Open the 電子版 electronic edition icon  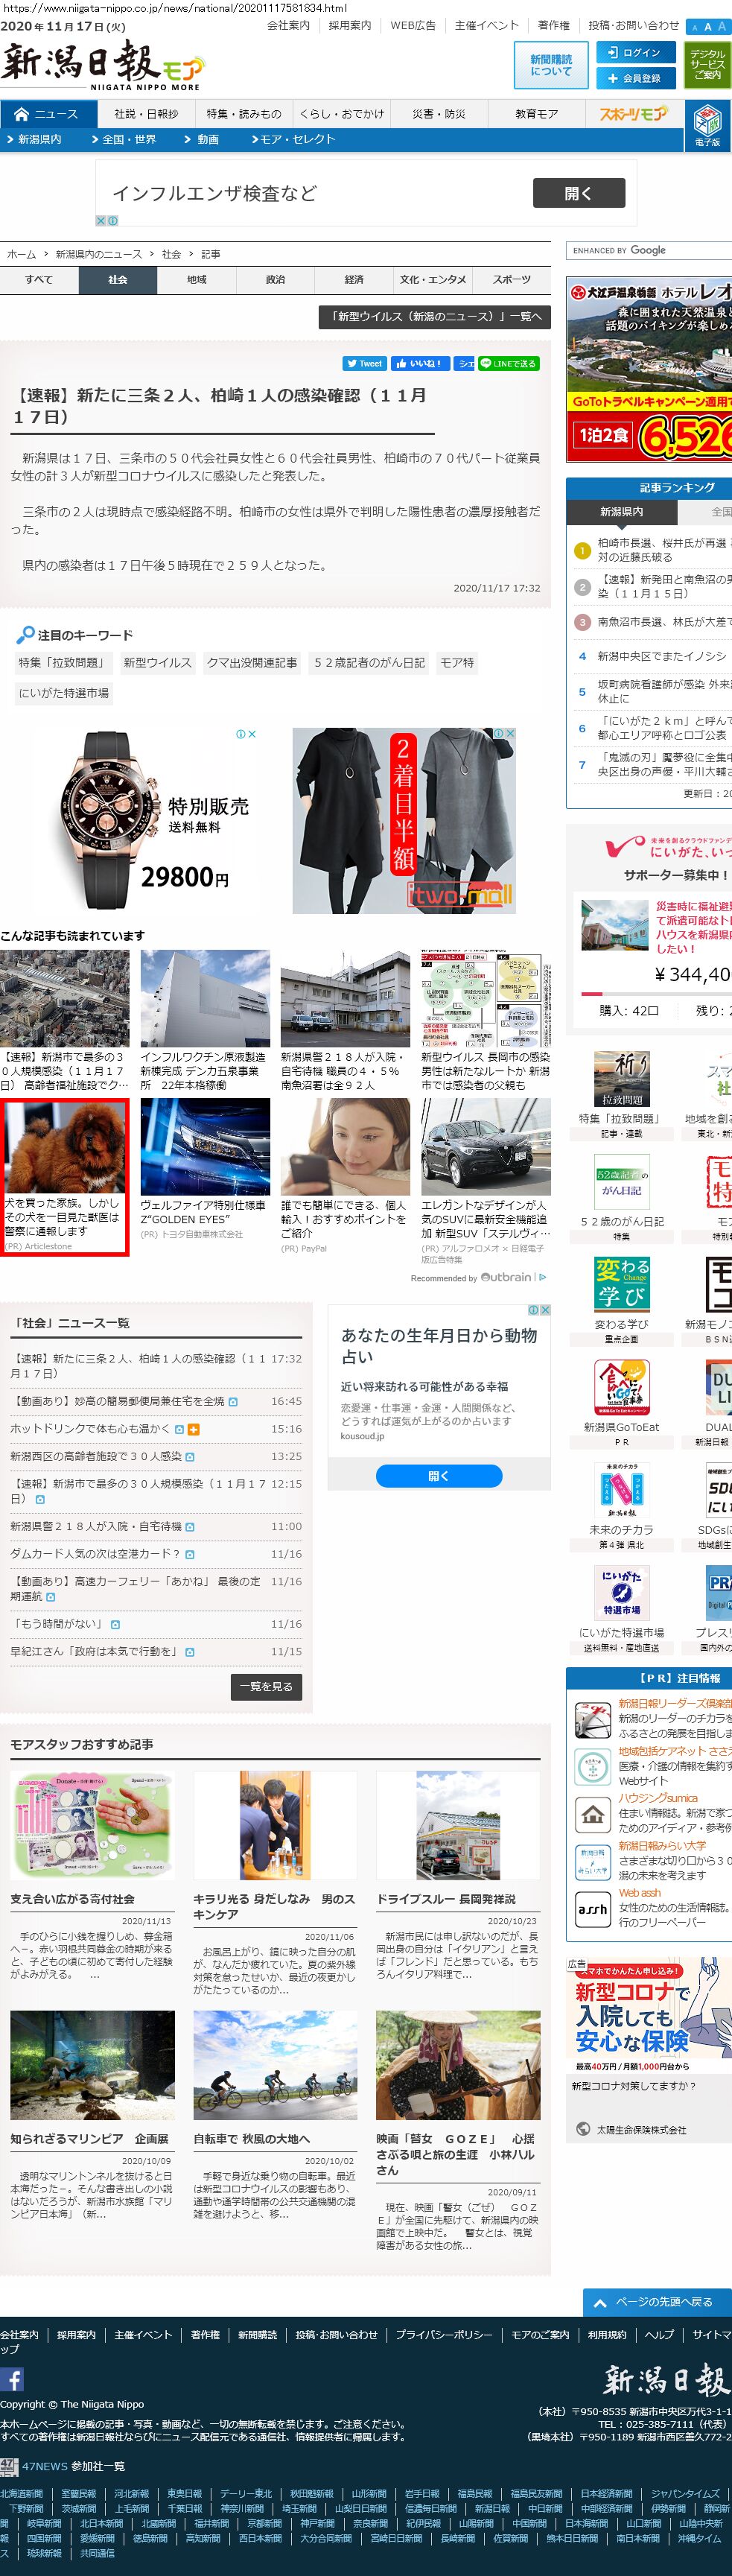pyautogui.click(x=708, y=126)
